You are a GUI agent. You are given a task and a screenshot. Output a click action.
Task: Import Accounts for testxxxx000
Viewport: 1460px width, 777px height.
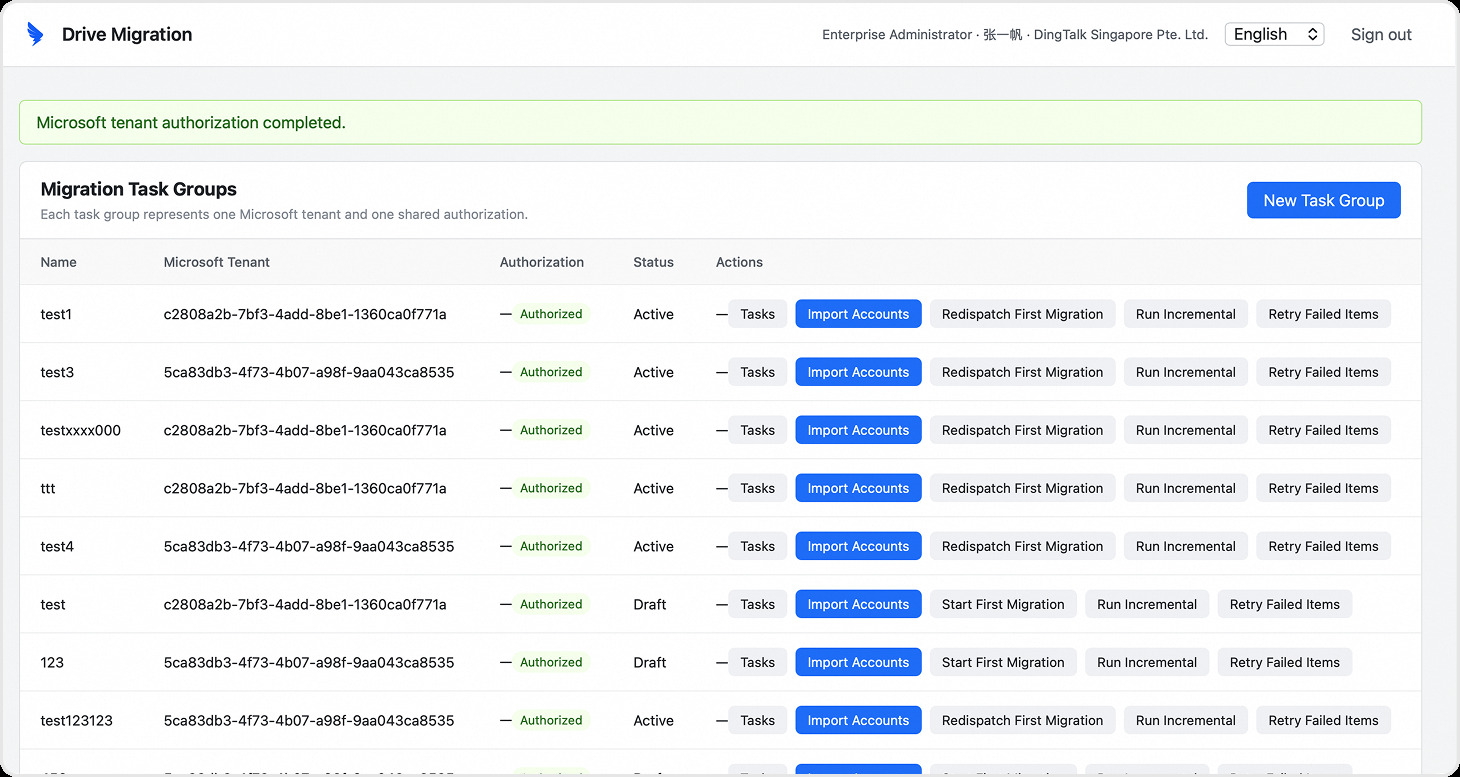858,430
